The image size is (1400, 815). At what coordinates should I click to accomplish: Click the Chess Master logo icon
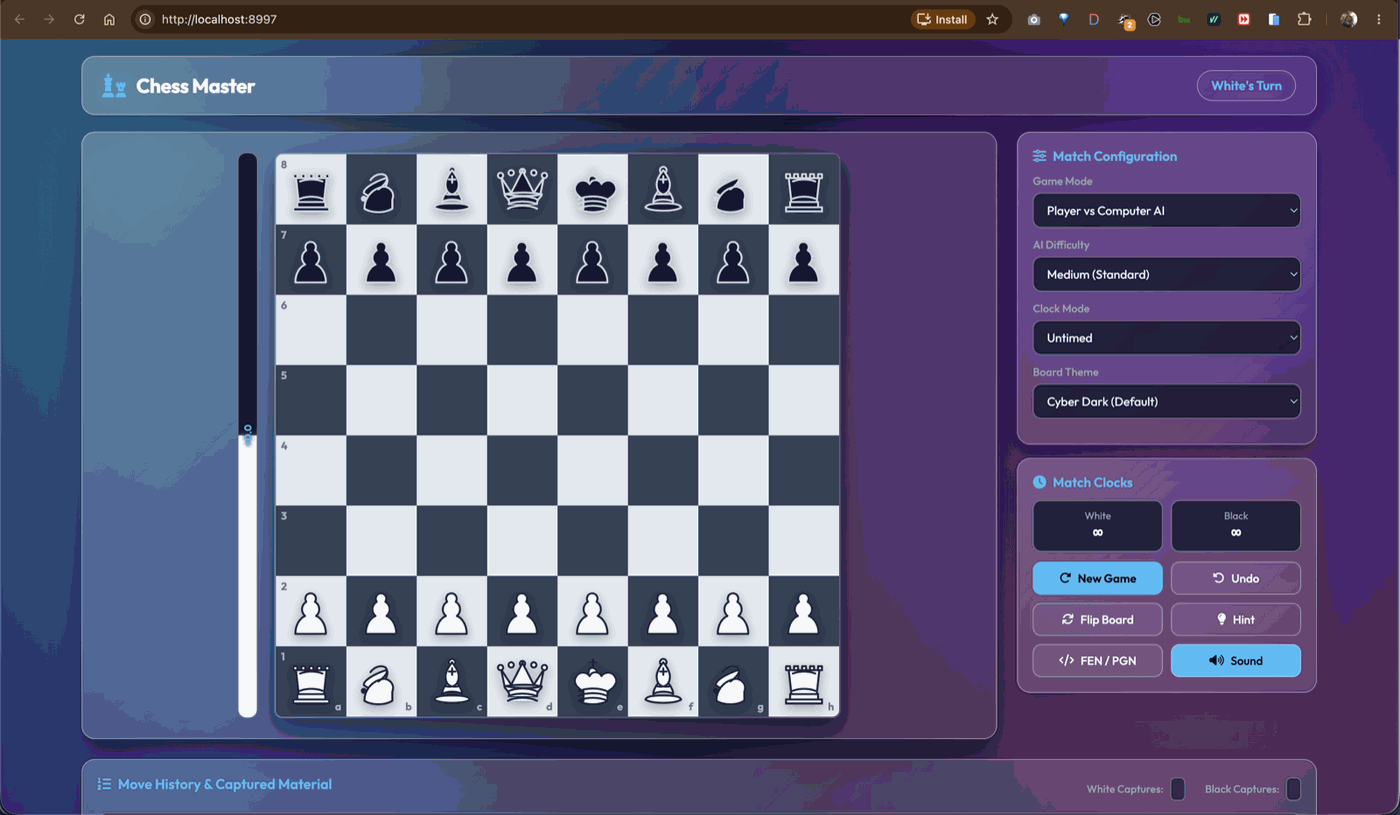coord(114,86)
